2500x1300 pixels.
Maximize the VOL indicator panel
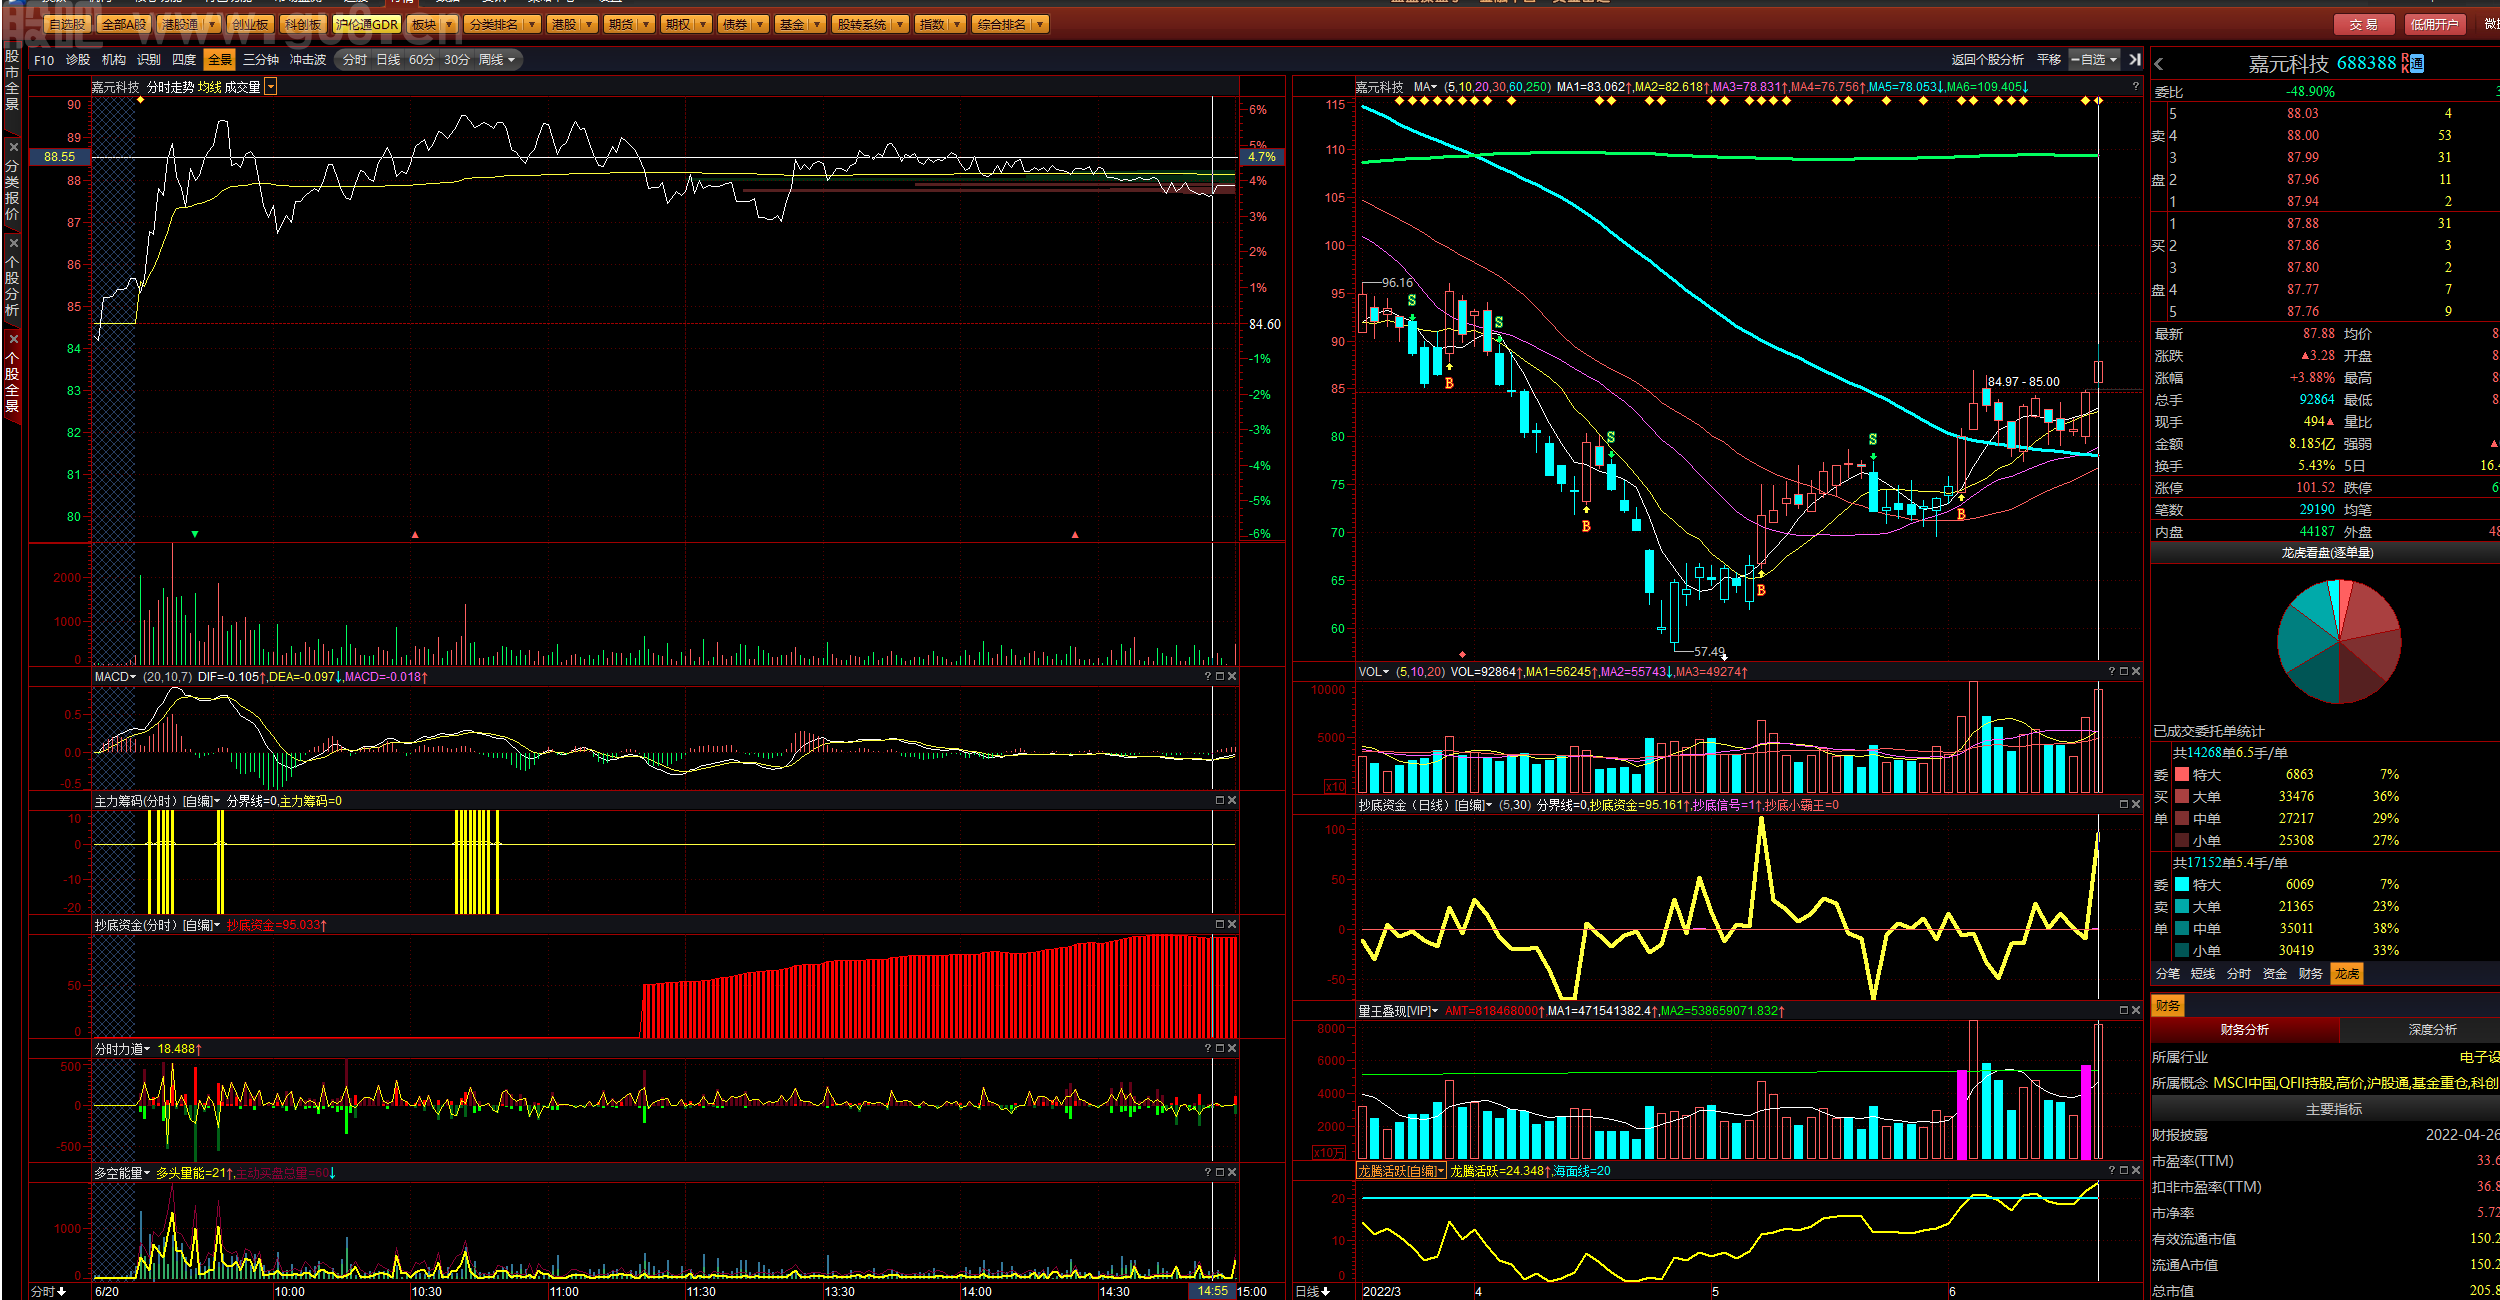2124,672
